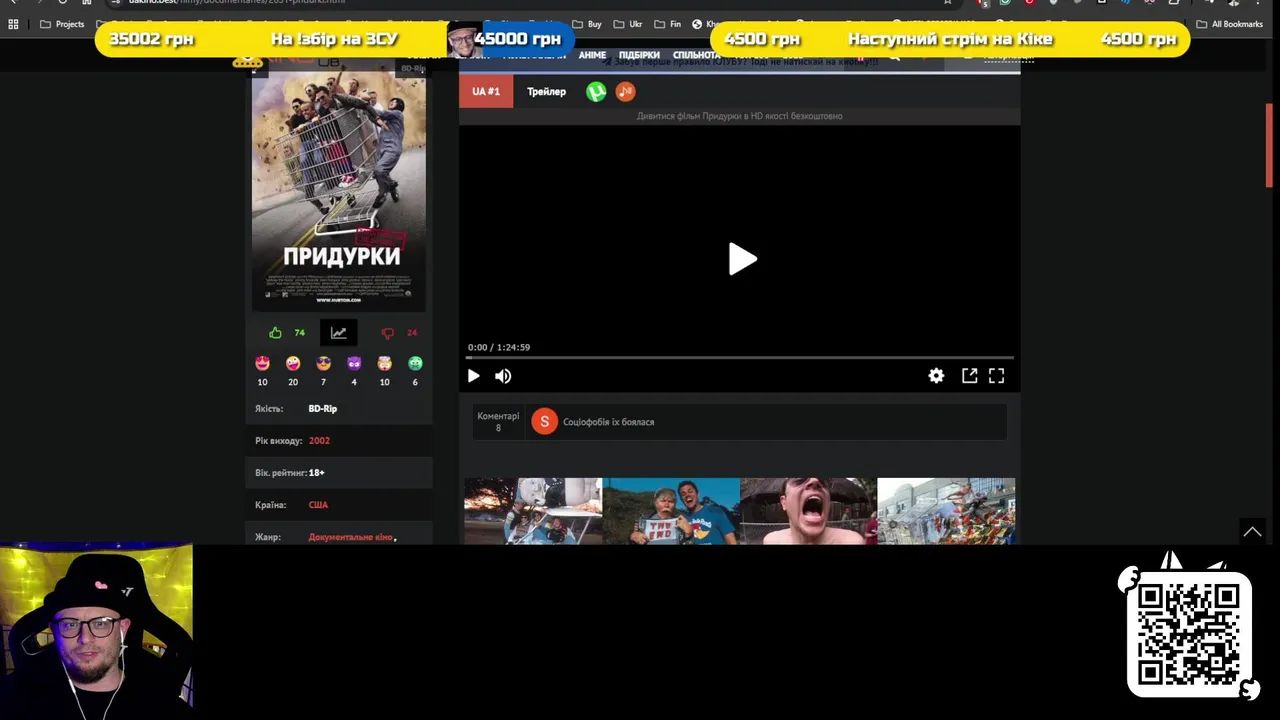The image size is (1280, 720).
Task: Open the barbecue scene screenshot thumbnail
Action: 533,511
